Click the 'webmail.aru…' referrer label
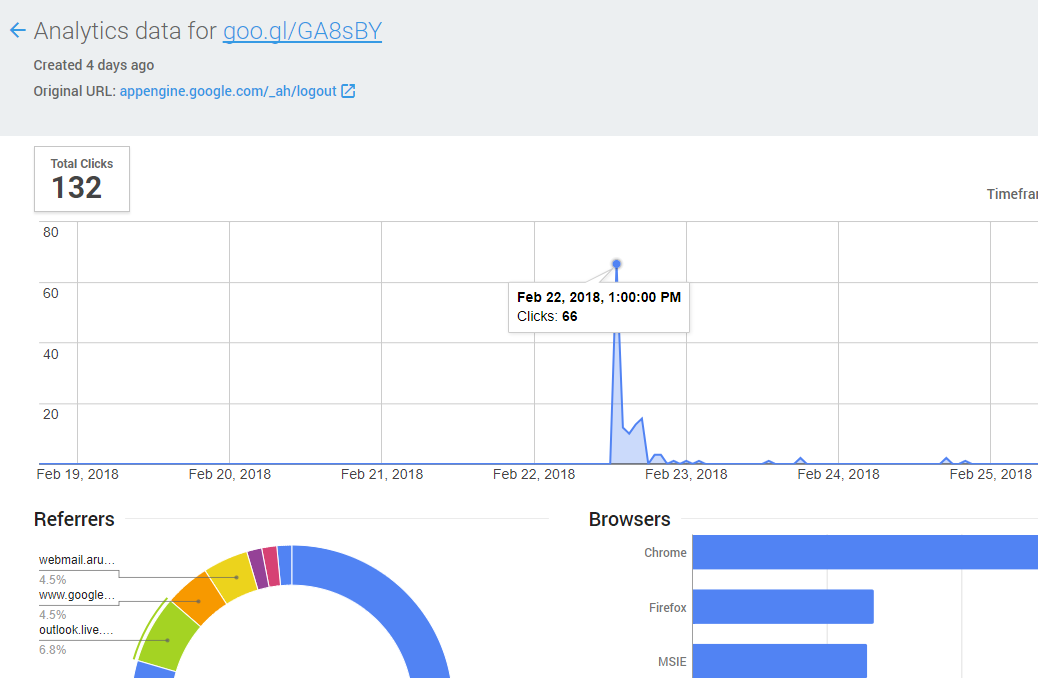 [x=77, y=559]
